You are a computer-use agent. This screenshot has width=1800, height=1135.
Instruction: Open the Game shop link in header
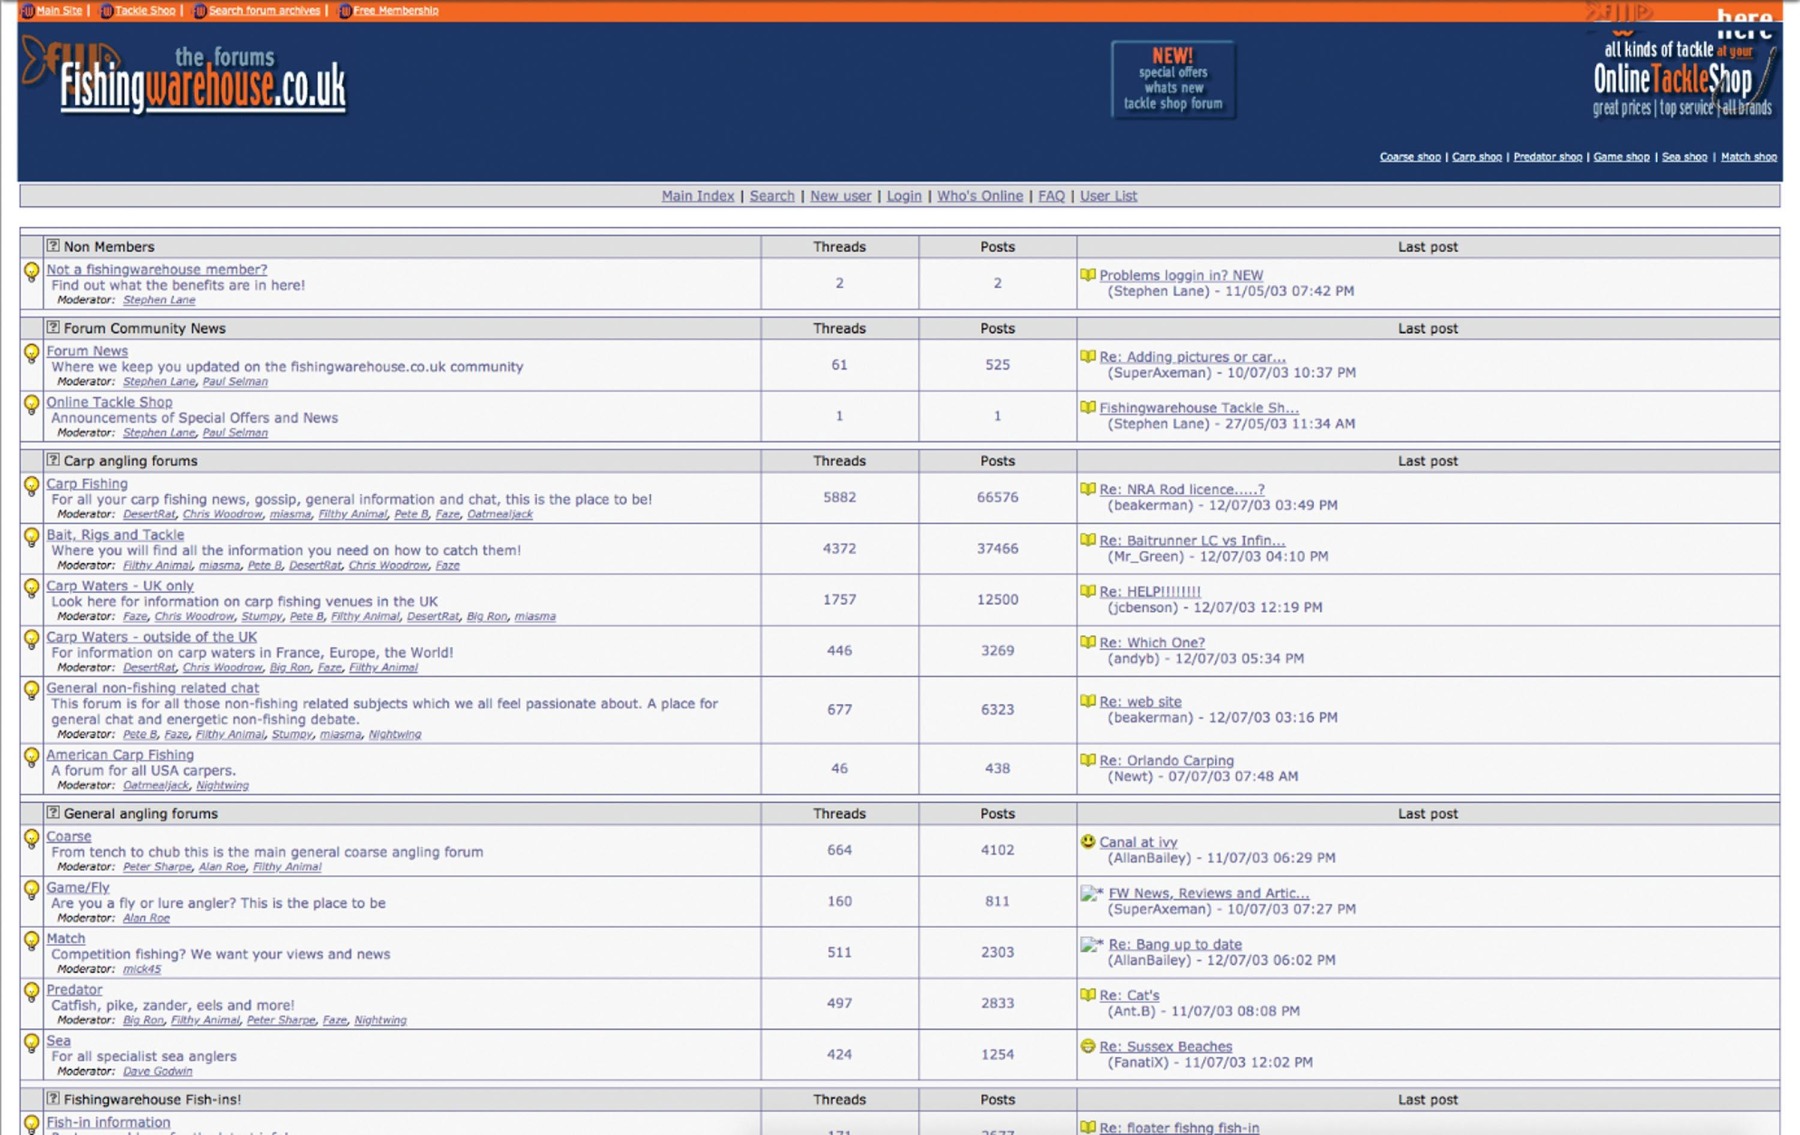pyautogui.click(x=1621, y=157)
